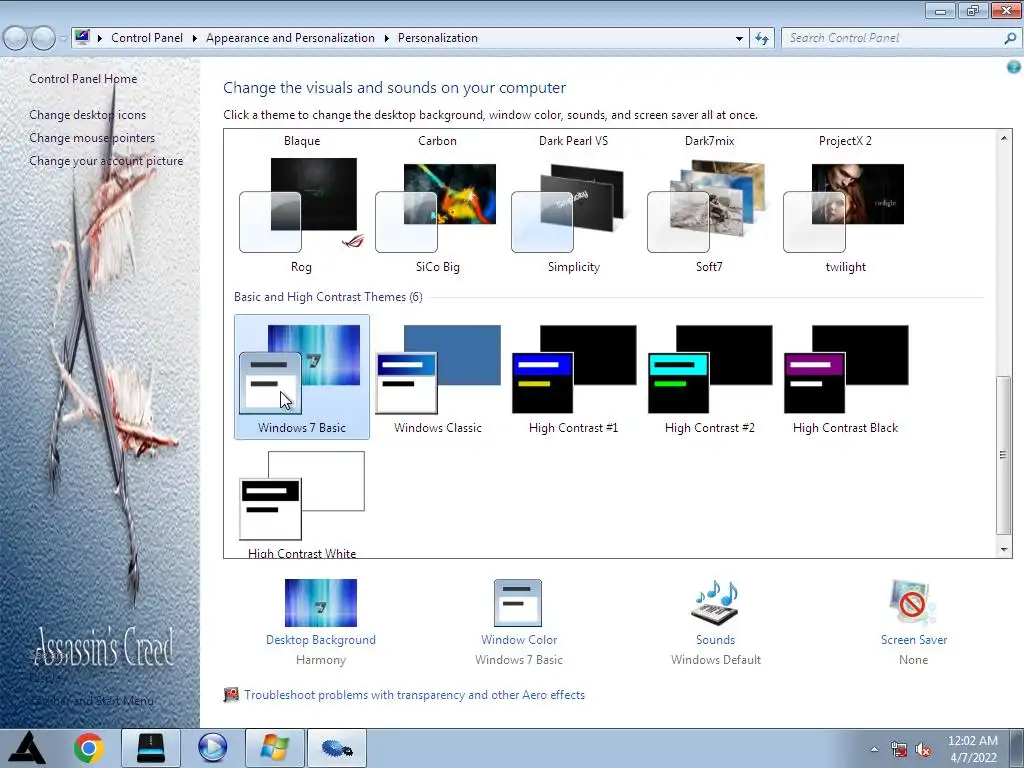The height and width of the screenshot is (768, 1024).
Task: Open Desktop Background Harmony icon
Action: pos(321,603)
